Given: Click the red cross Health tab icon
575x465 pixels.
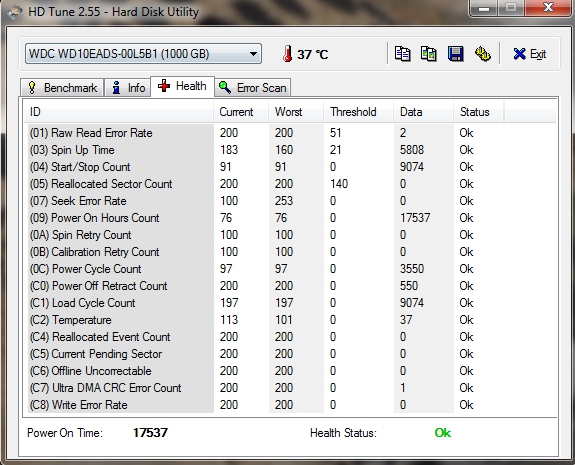Looking at the screenshot, I should pyautogui.click(x=164, y=86).
